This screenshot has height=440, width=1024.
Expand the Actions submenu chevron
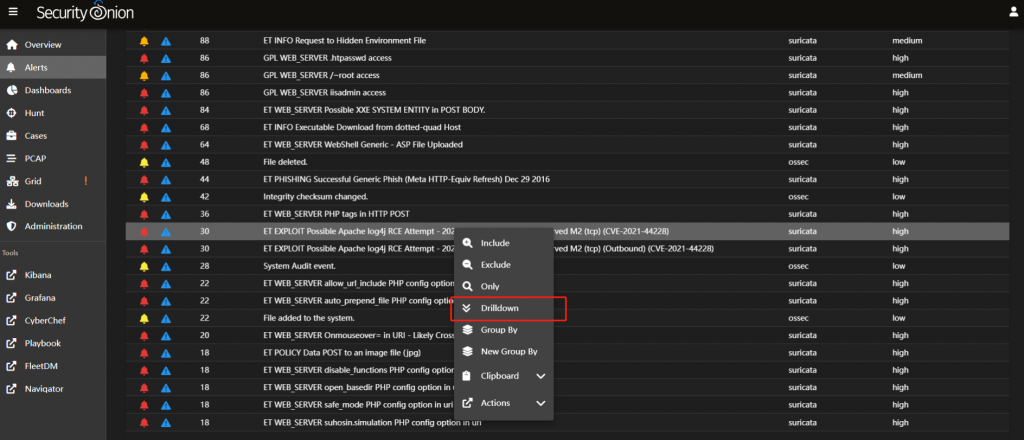point(541,403)
